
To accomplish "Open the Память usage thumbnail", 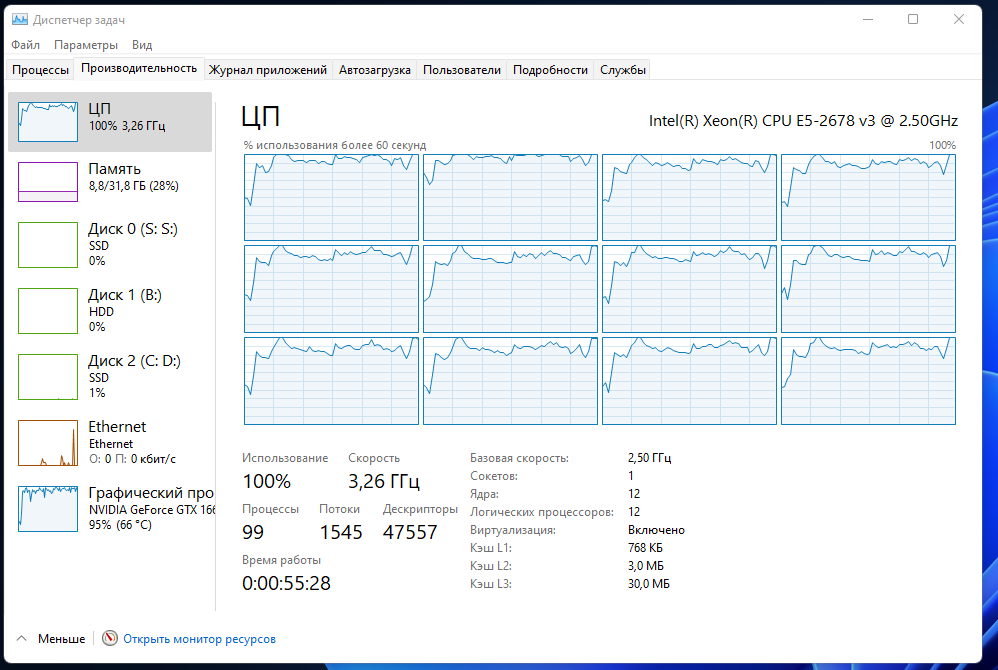I will pyautogui.click(x=48, y=182).
